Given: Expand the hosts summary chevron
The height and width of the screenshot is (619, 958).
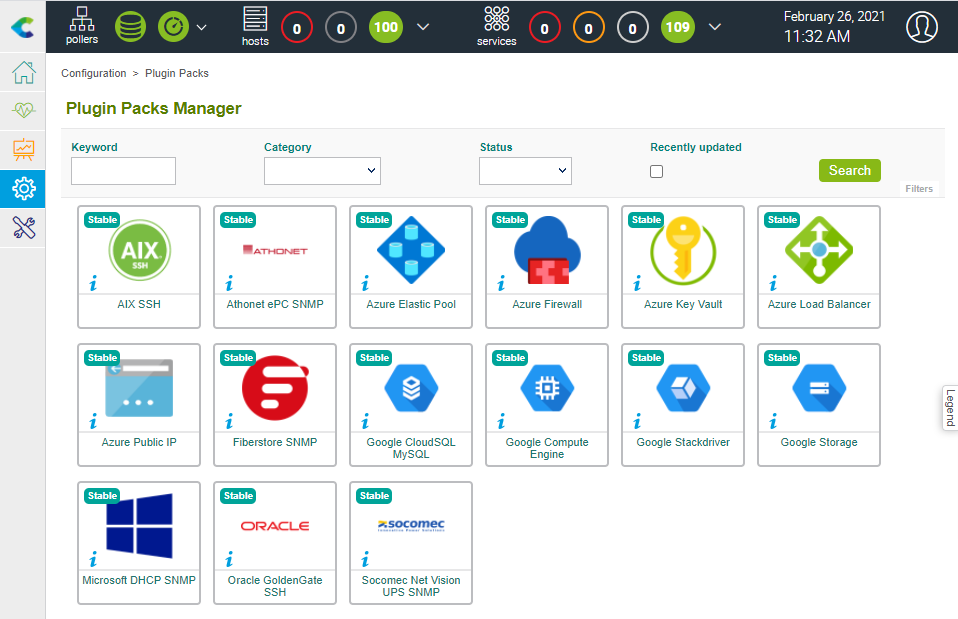Looking at the screenshot, I should pyautogui.click(x=423, y=27).
